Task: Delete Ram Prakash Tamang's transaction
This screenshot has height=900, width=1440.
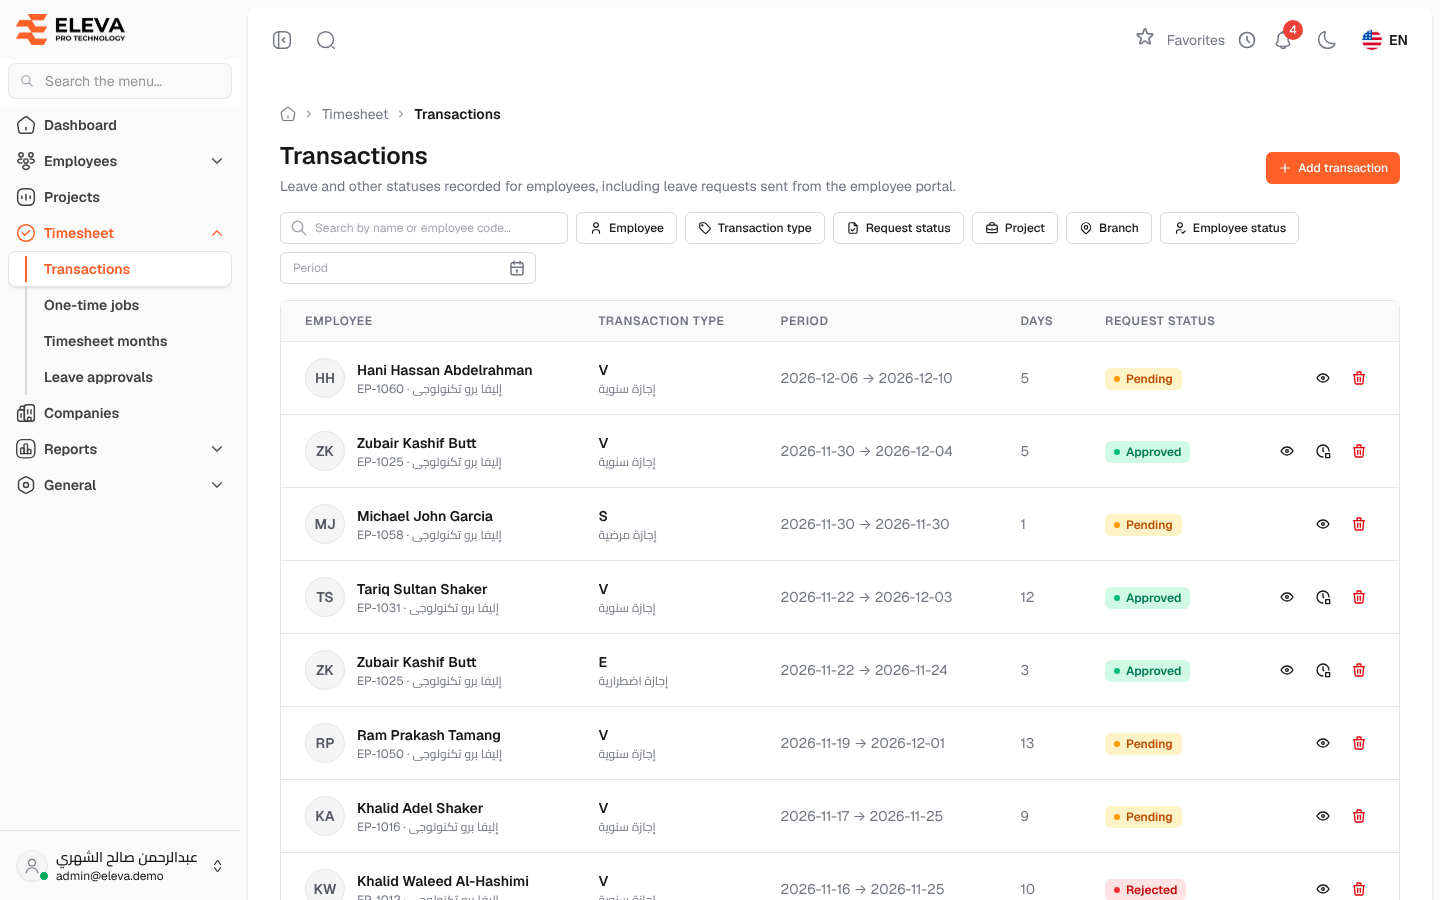Action: [1359, 743]
